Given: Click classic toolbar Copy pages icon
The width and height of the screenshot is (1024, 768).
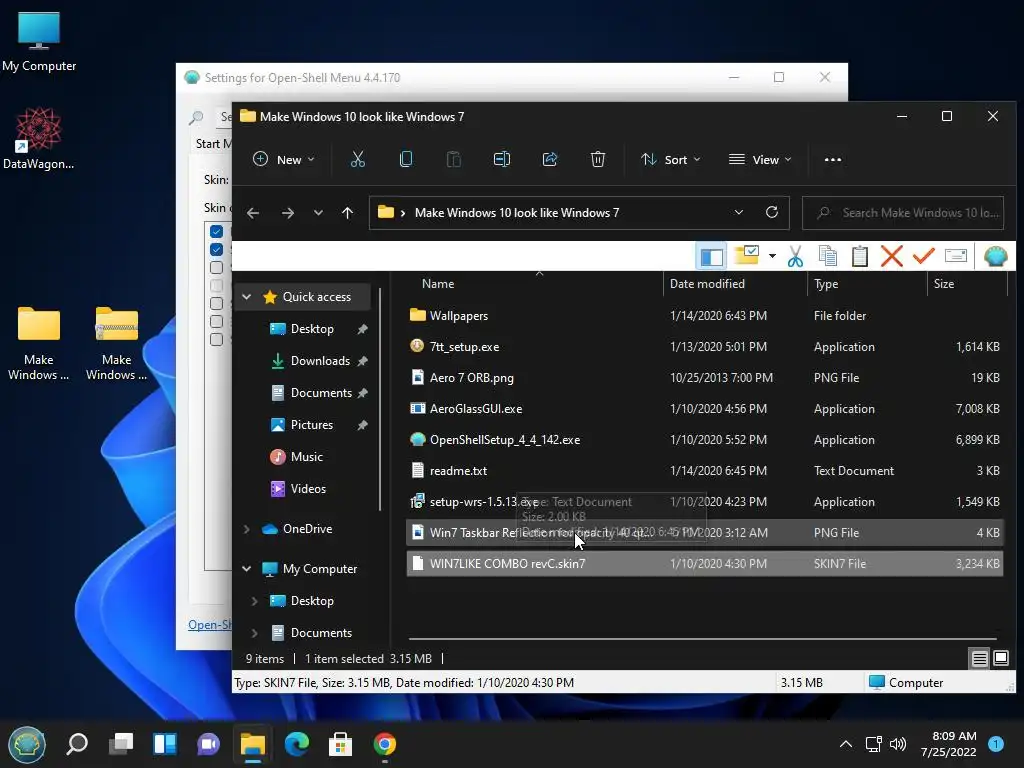Looking at the screenshot, I should pos(827,257).
